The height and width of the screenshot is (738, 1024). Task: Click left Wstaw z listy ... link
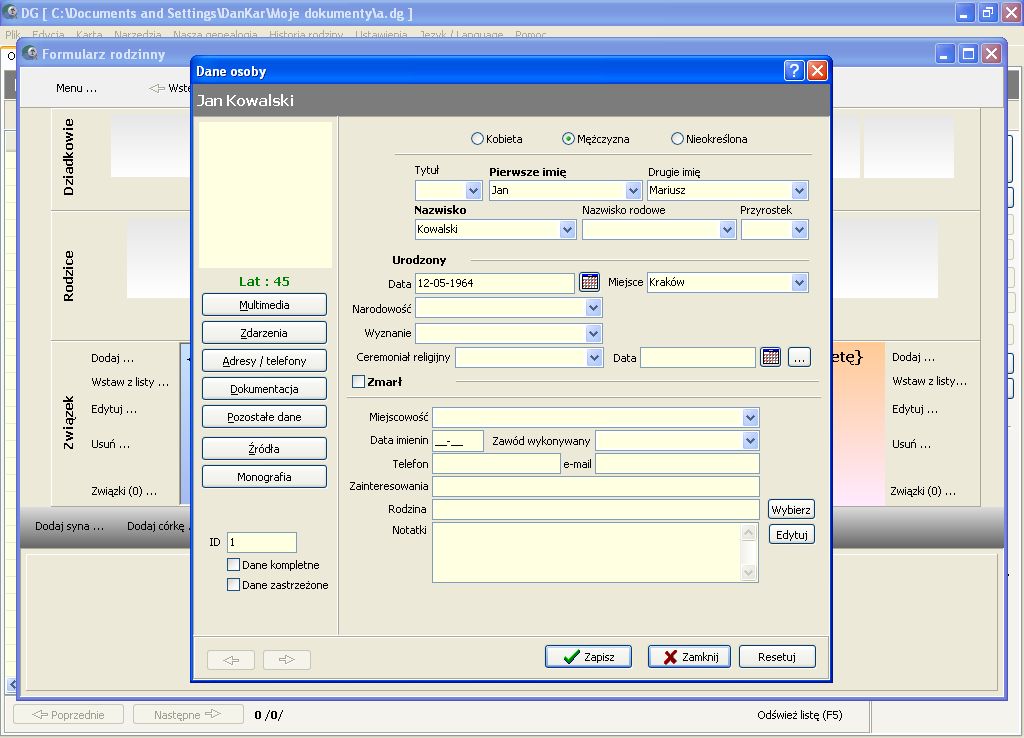click(x=130, y=382)
